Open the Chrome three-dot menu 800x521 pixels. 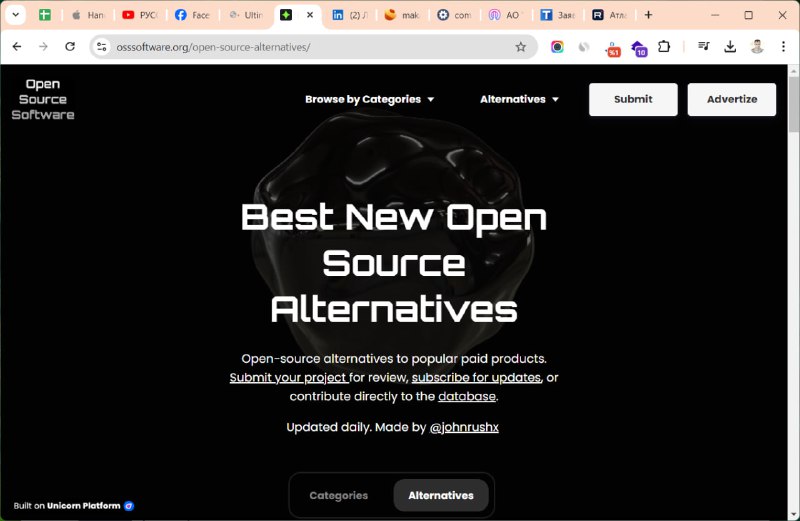(x=783, y=47)
